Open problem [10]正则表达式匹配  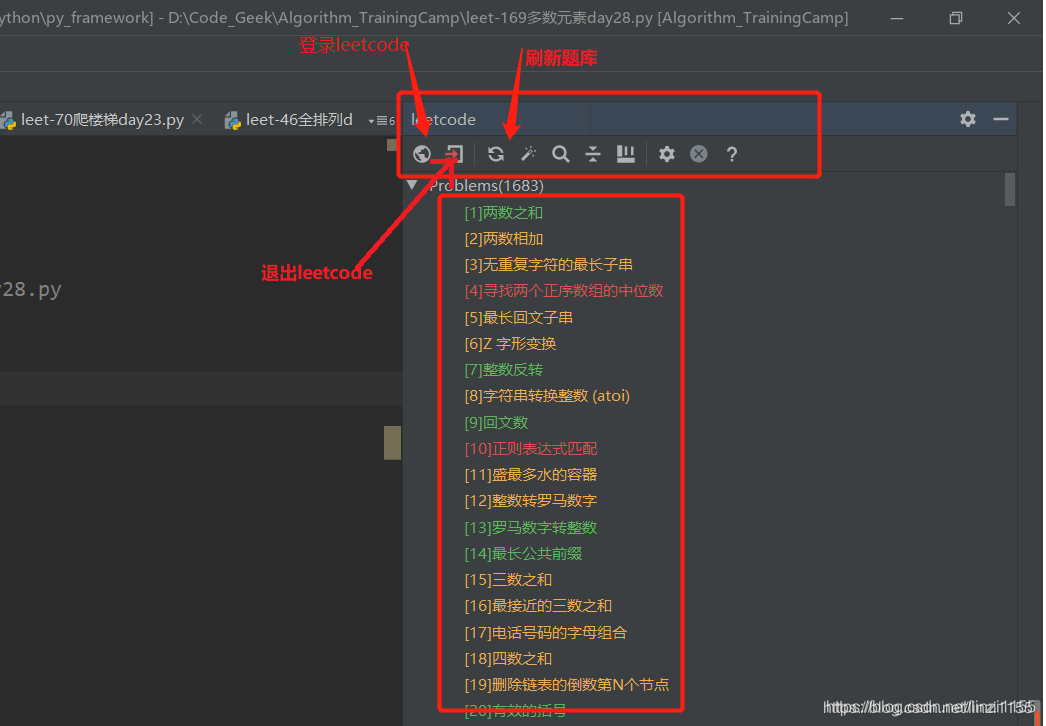point(531,448)
